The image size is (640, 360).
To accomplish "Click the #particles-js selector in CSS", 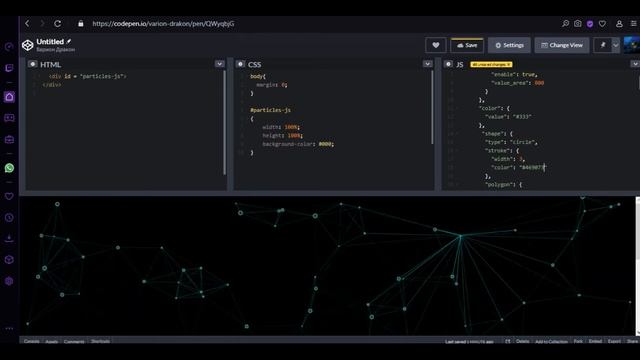I will pyautogui.click(x=270, y=110).
